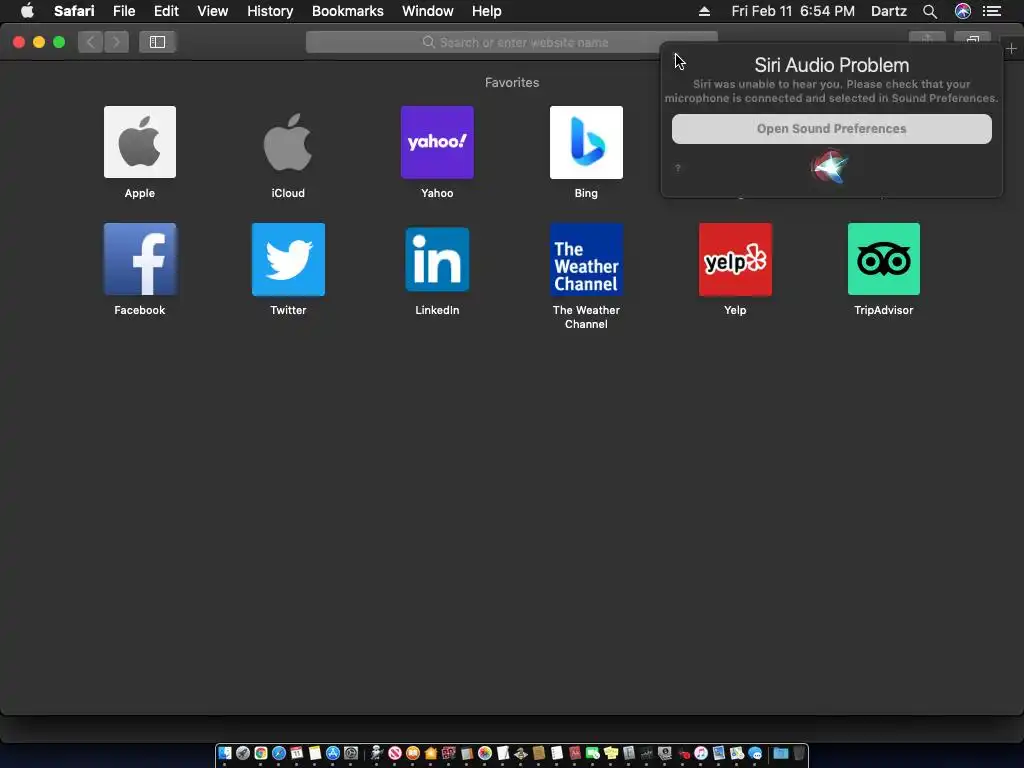1024x768 pixels.
Task: Open Calendar from the Dock
Action: [296, 753]
